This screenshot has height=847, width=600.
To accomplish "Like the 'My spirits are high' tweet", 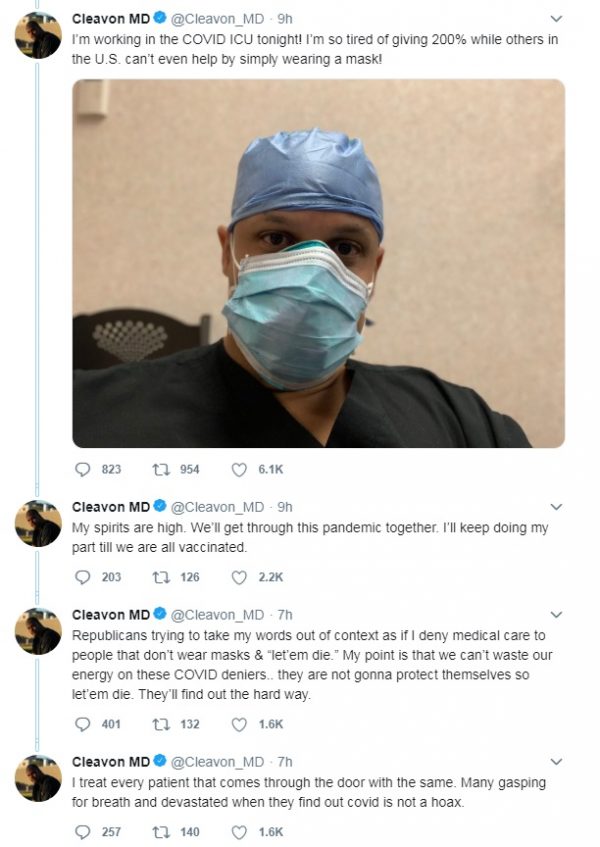I will 239,577.
